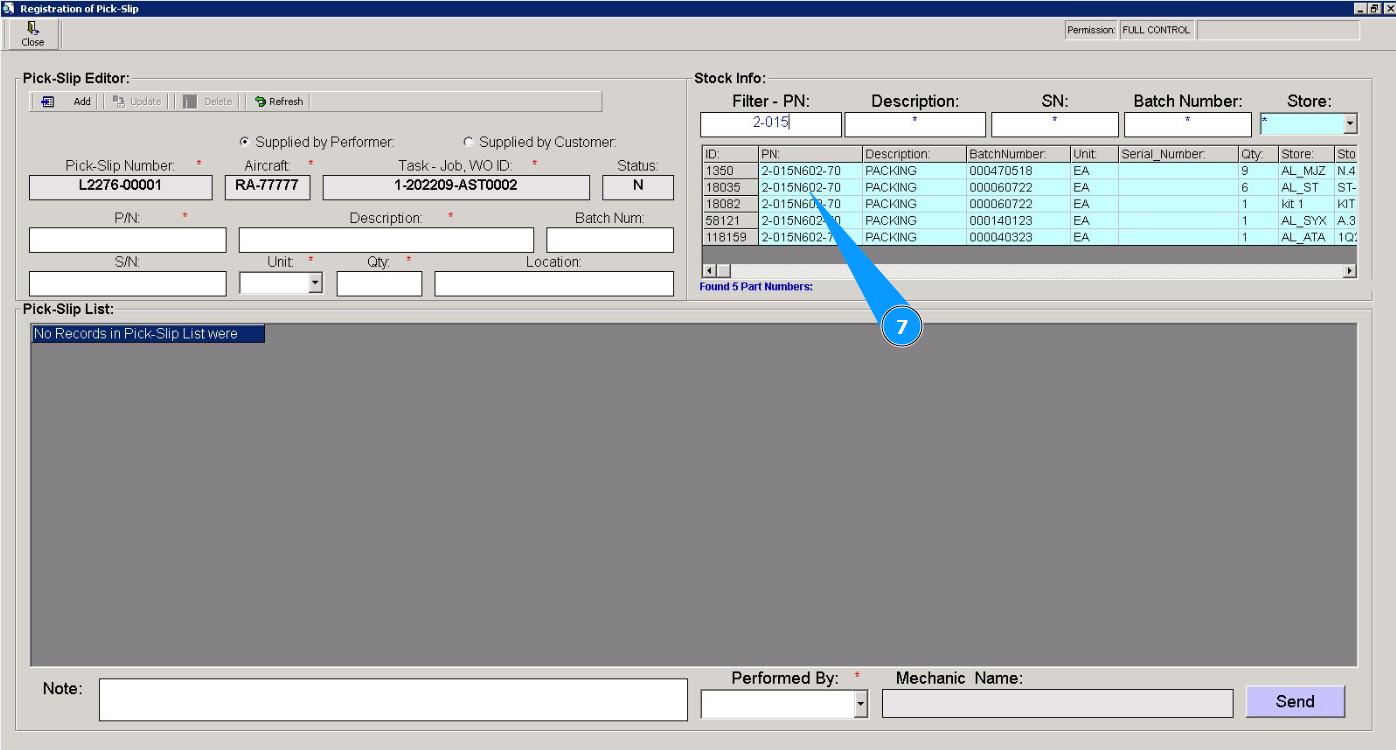Screen dimensions: 1396x750
Task: Click the Found 5 Part Numbers text
Action: pyautogui.click(x=756, y=287)
